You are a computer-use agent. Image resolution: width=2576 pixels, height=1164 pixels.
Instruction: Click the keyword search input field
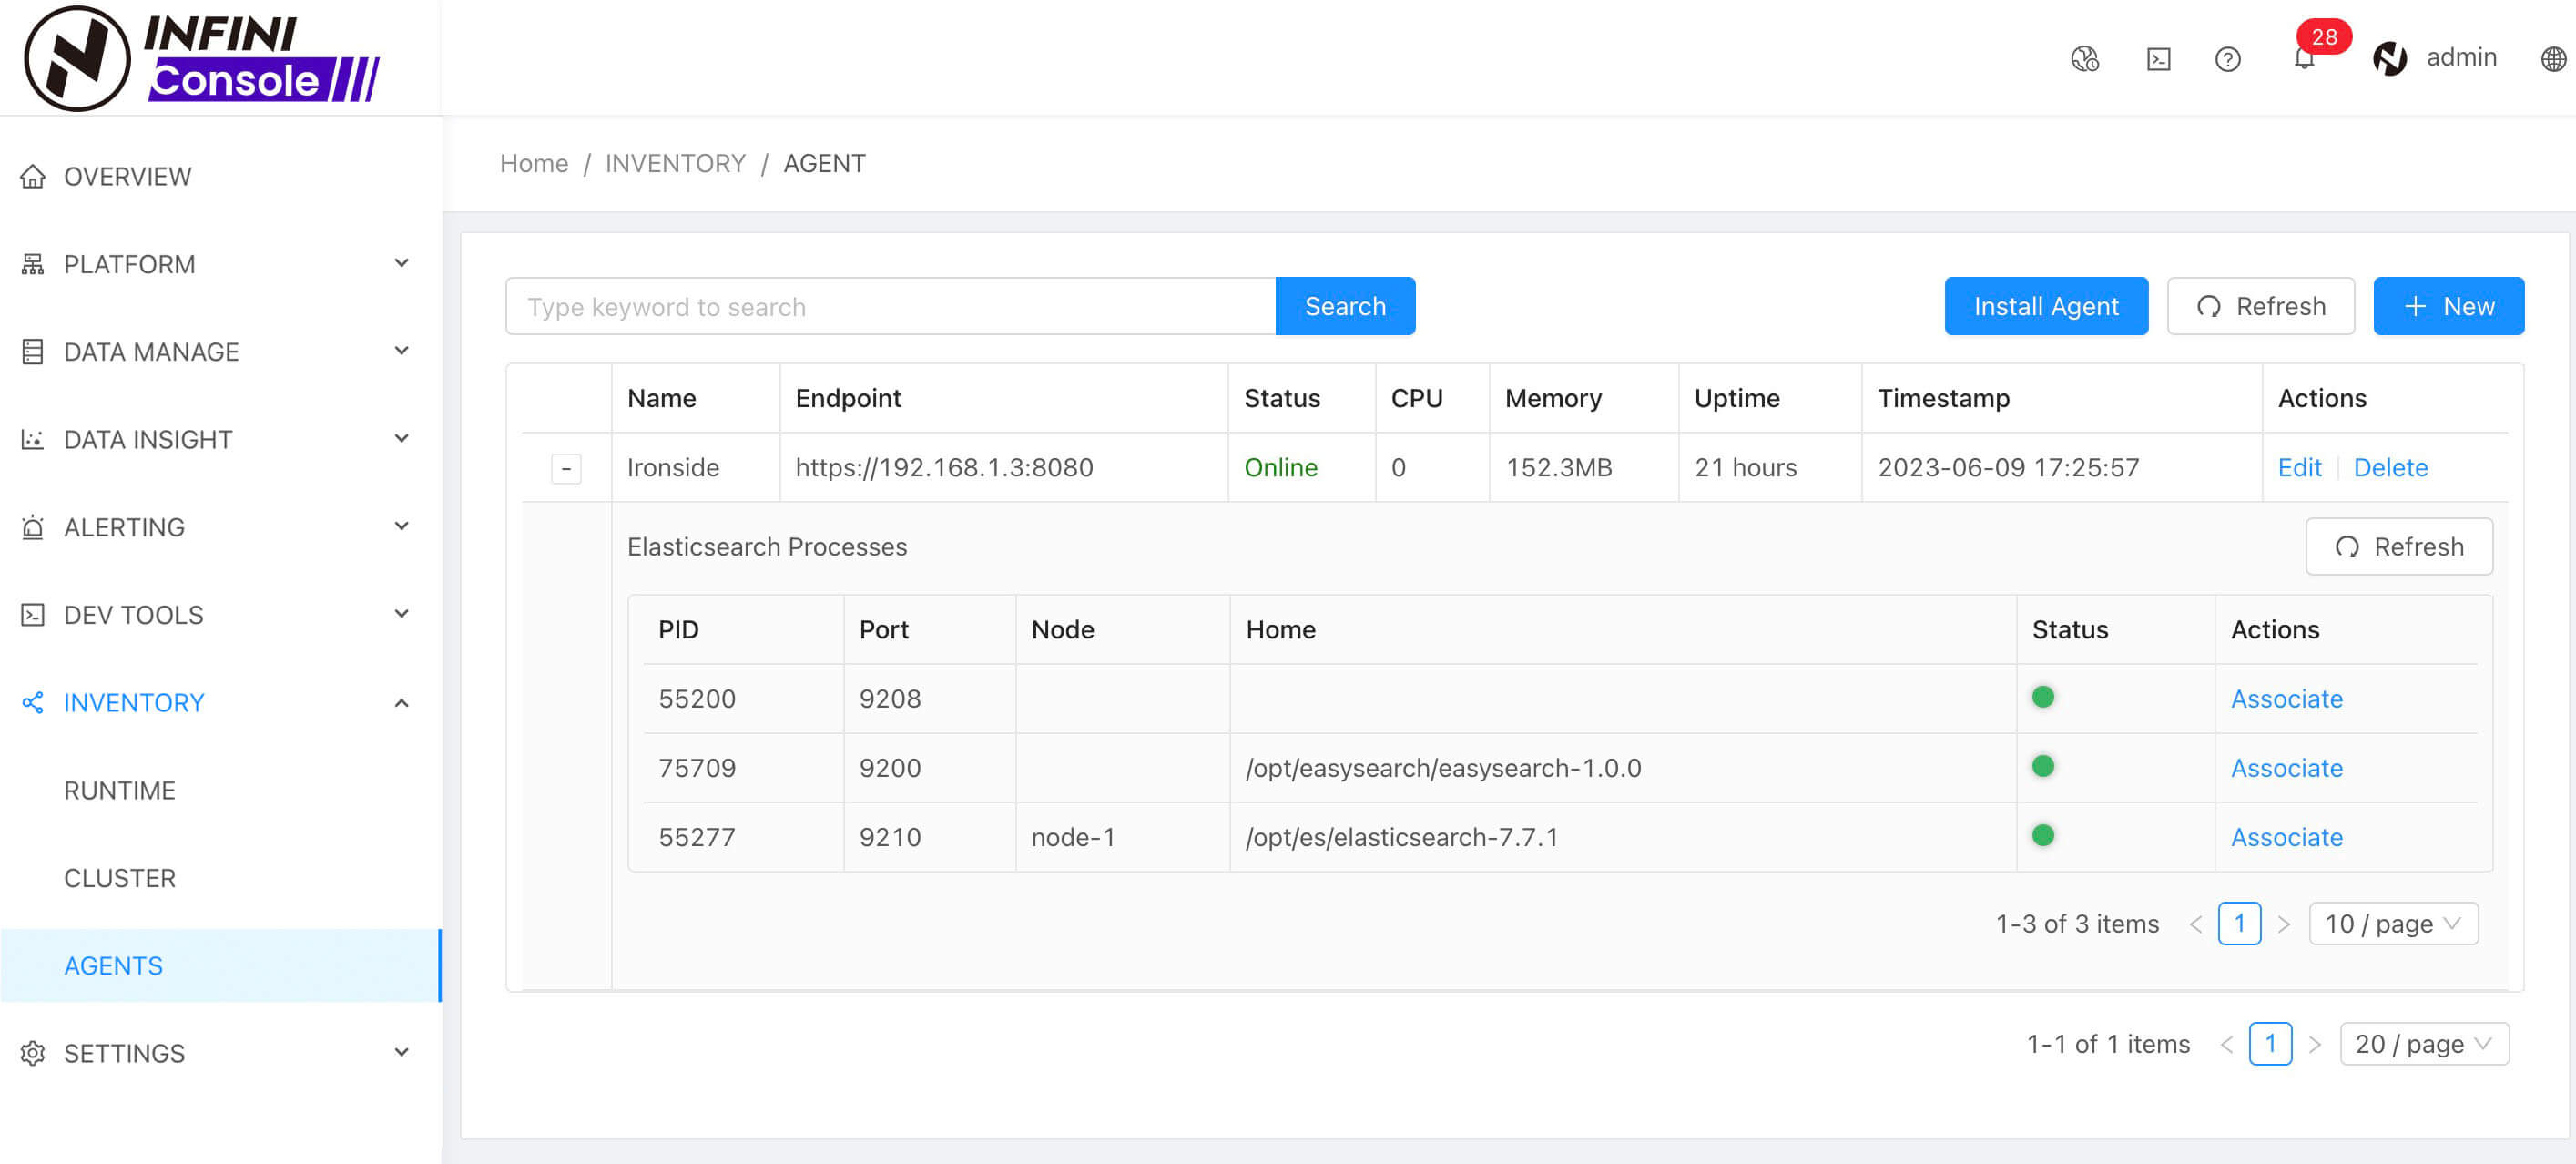(x=889, y=306)
